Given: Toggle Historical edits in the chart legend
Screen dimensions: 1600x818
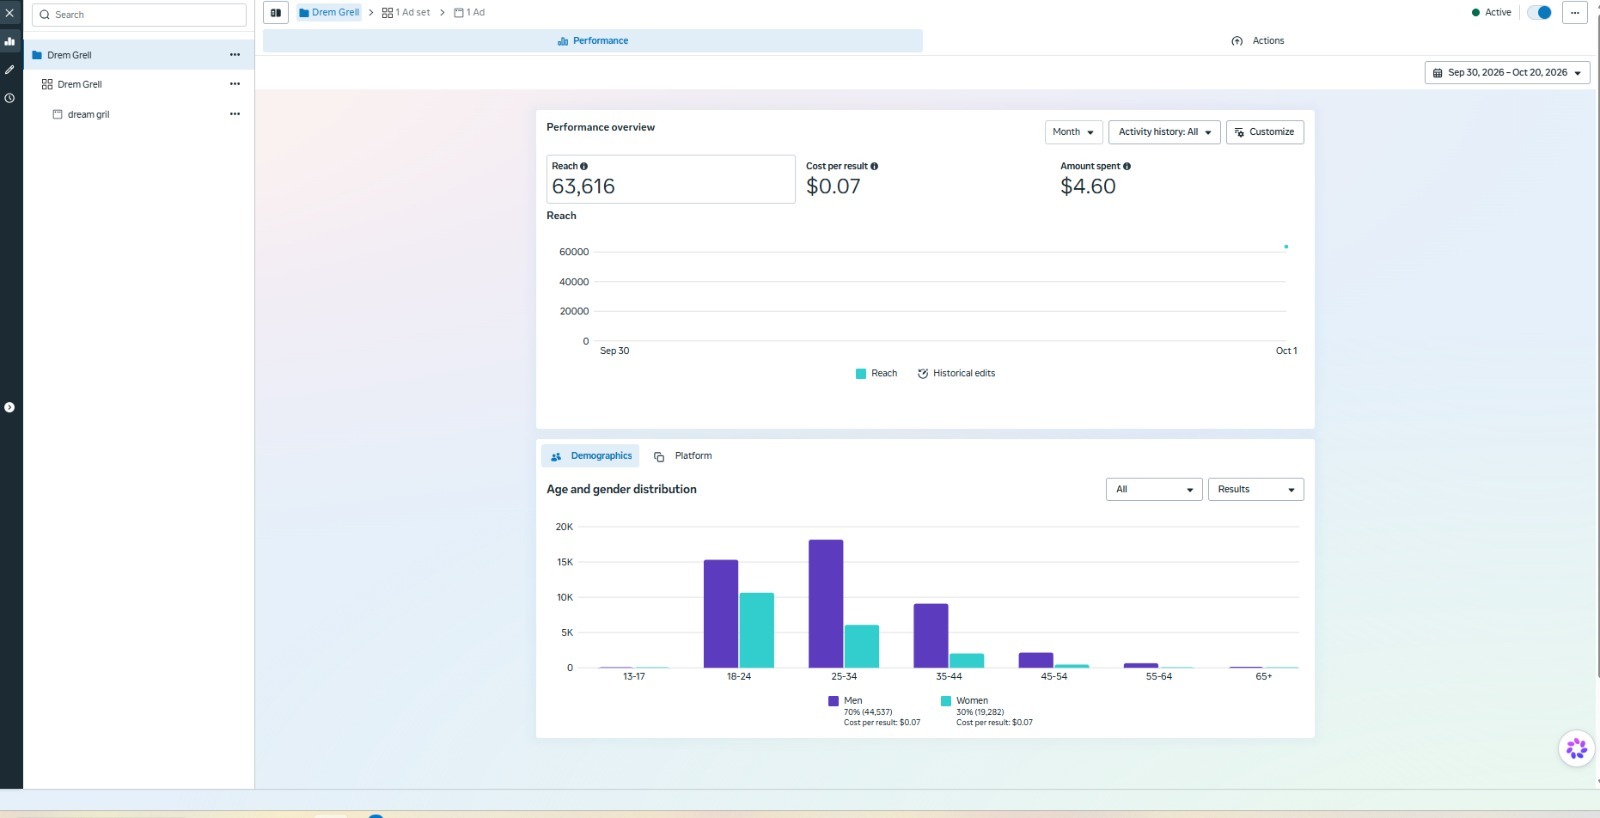Looking at the screenshot, I should pyautogui.click(x=956, y=374).
